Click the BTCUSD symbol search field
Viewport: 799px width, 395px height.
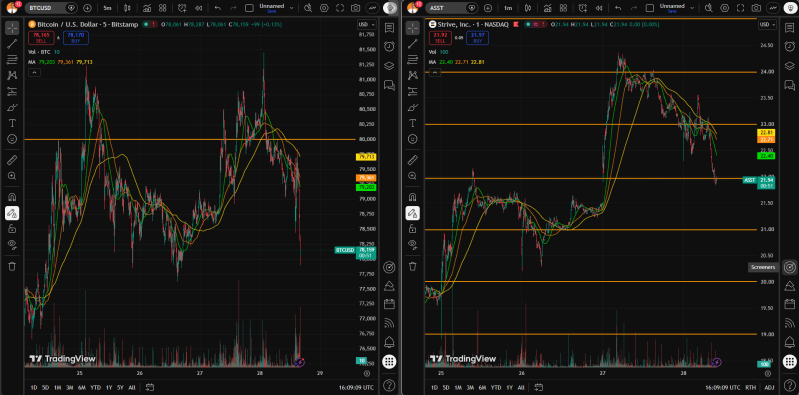coord(47,8)
